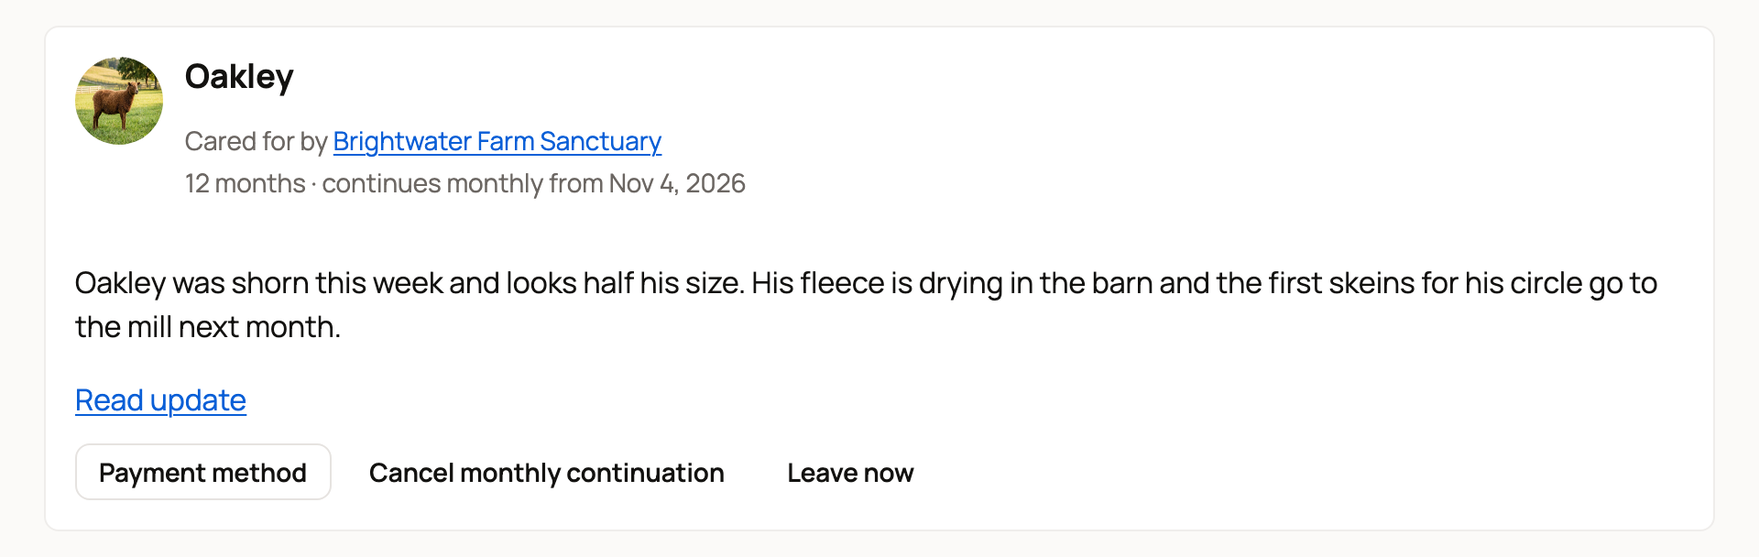
Task: Follow the Read update link
Action: 160,400
